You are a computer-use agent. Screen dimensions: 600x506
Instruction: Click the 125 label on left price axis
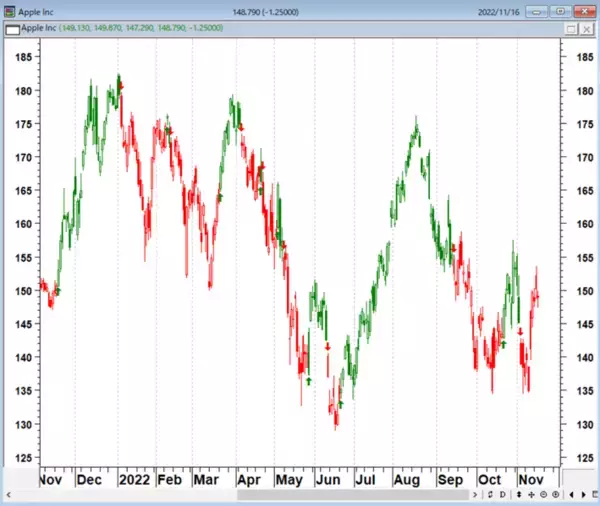pos(24,458)
